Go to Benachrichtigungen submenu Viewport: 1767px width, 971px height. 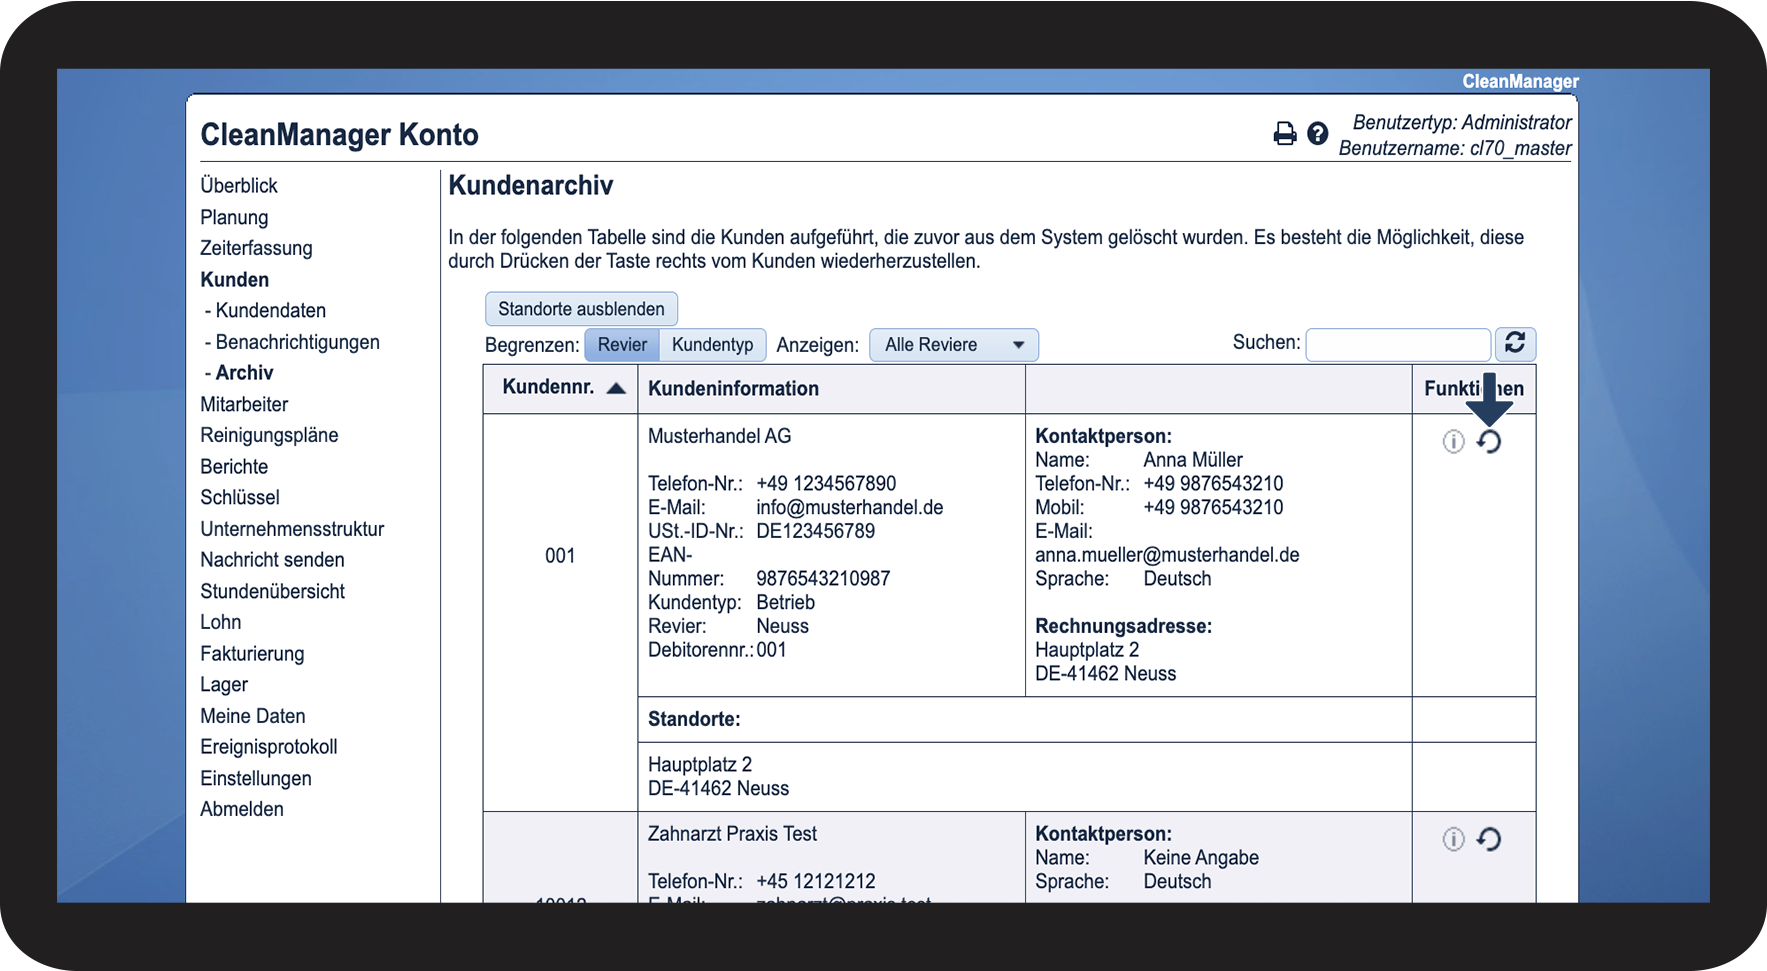pyautogui.click(x=297, y=342)
